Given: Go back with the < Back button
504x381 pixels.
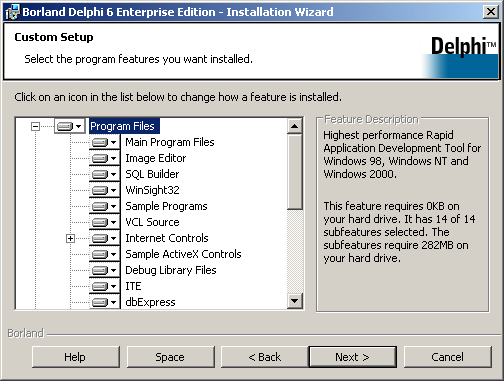Looking at the screenshot, I should (x=265, y=357).
